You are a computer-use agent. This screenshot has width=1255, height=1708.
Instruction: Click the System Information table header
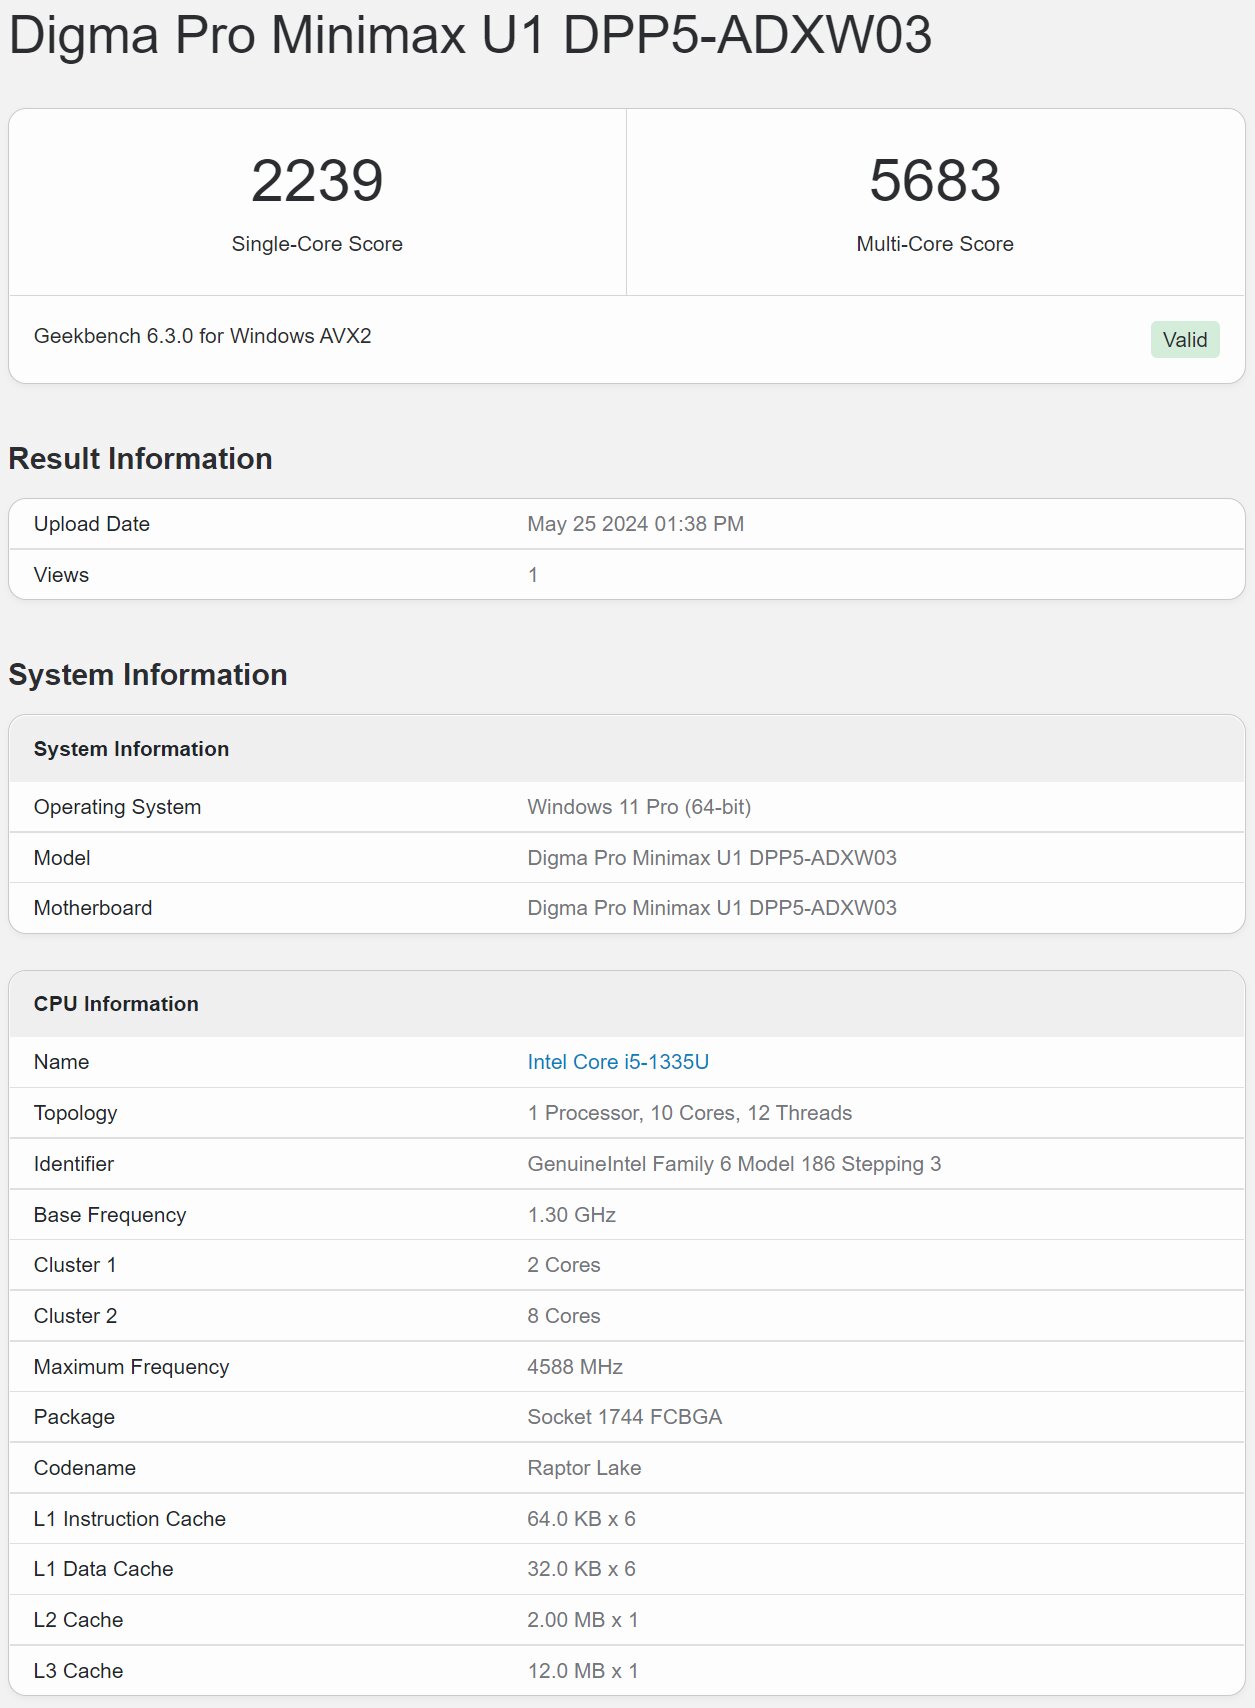pyautogui.click(x=131, y=749)
